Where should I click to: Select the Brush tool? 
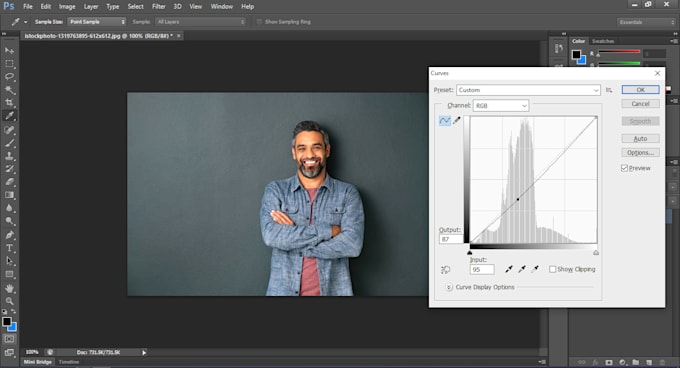9,143
